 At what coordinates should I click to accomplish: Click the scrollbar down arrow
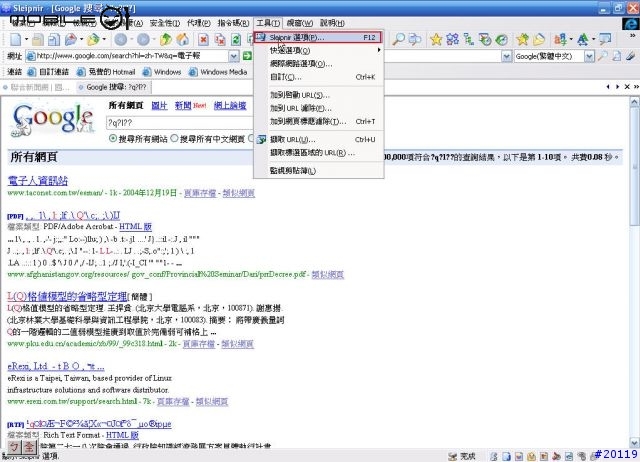click(634, 443)
